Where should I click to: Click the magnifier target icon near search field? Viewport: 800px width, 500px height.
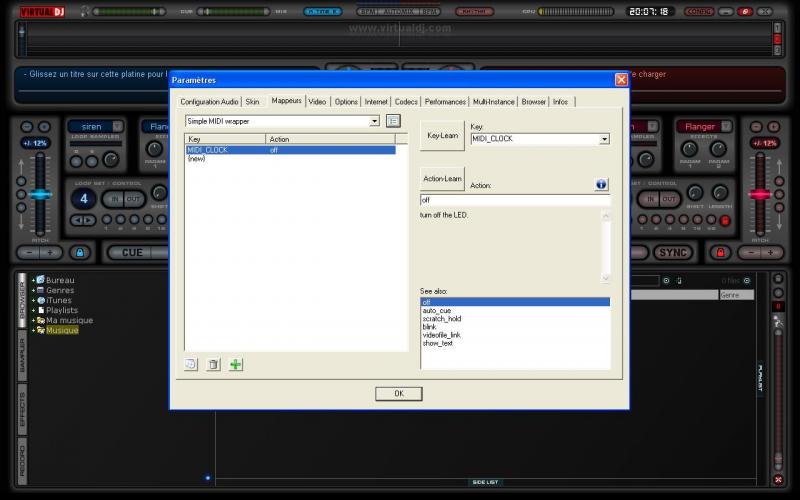coord(666,281)
